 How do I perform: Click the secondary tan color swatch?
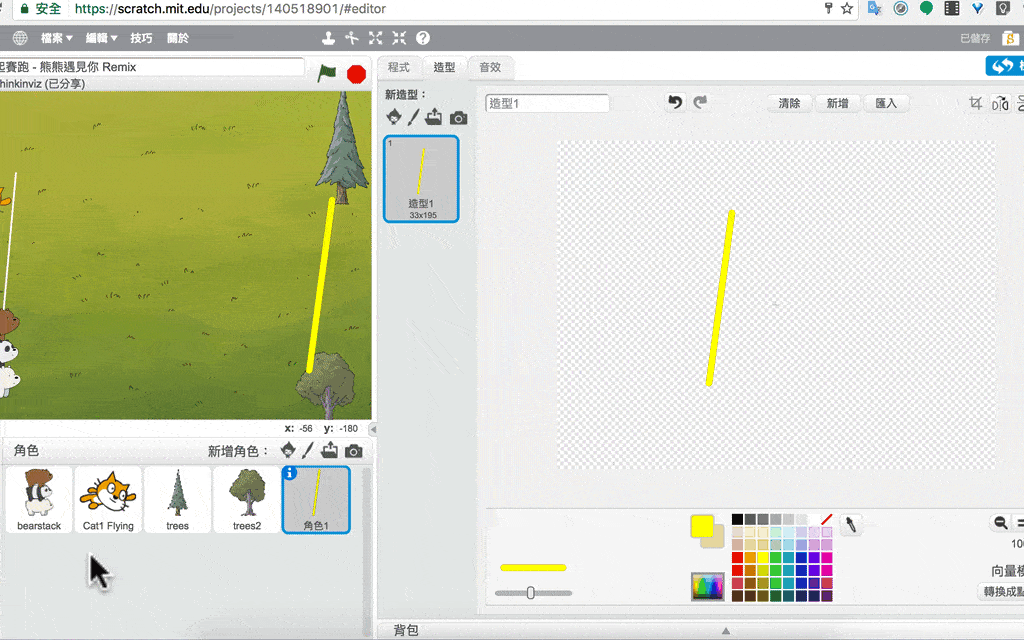click(x=716, y=538)
